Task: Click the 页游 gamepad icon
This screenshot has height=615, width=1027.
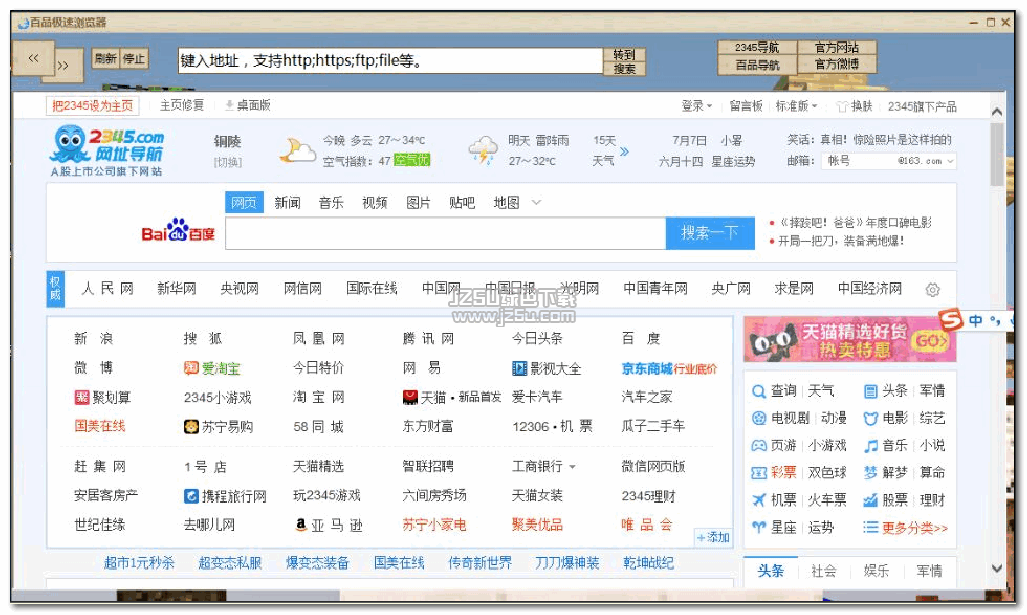Action: (758, 446)
